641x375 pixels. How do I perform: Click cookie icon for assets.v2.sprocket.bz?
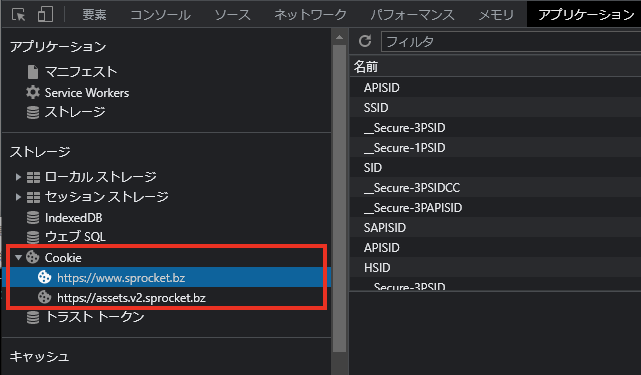pyautogui.click(x=44, y=297)
